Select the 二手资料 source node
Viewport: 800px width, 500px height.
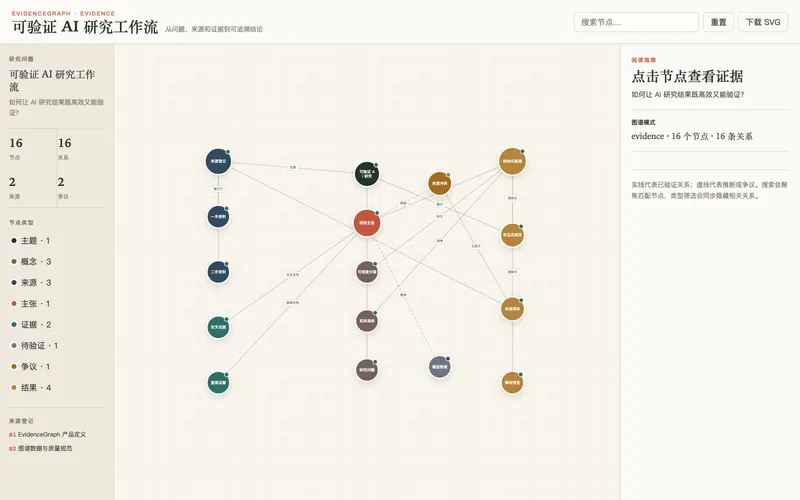pos(218,272)
